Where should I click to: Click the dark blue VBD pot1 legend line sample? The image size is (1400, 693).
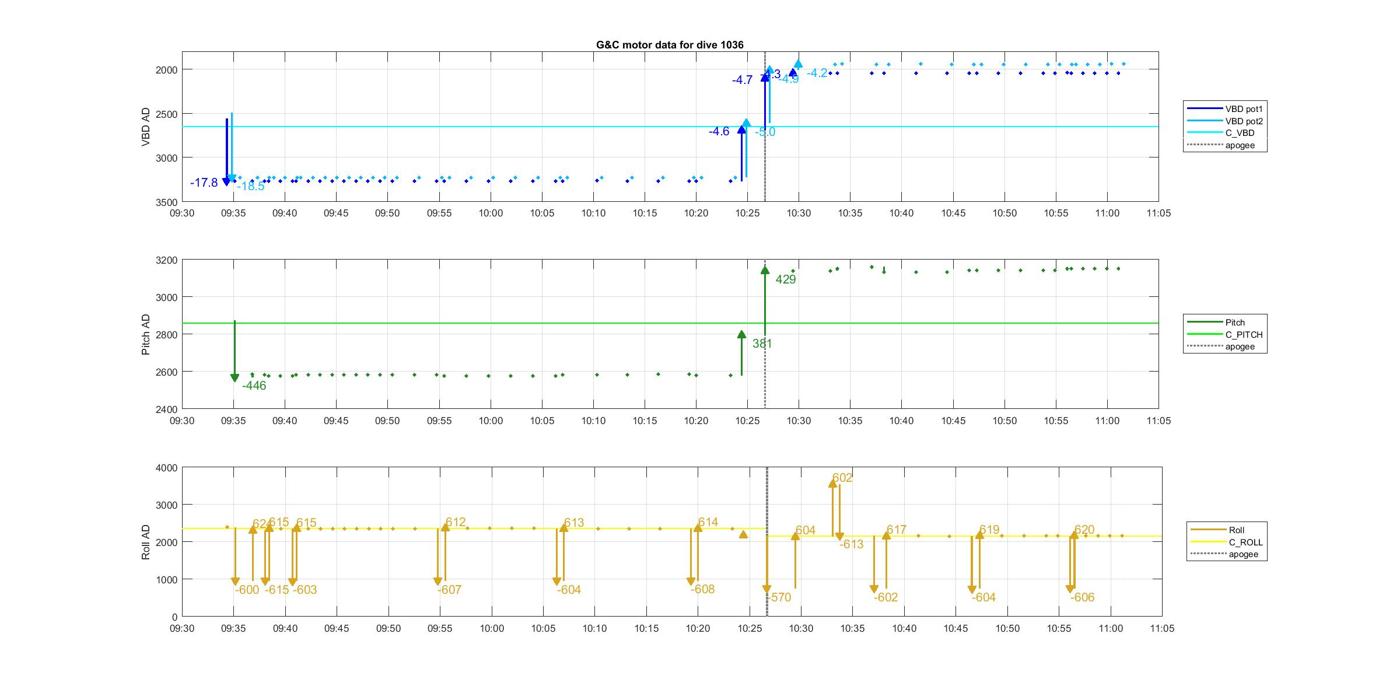coord(1204,108)
